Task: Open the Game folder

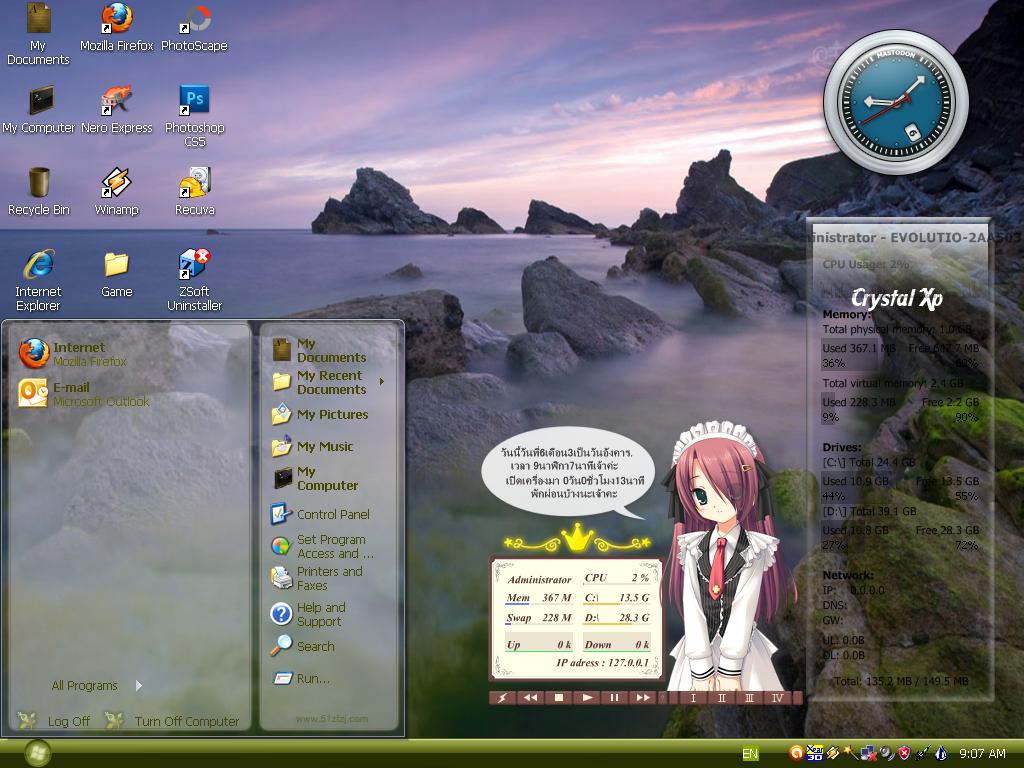Action: tap(116, 274)
